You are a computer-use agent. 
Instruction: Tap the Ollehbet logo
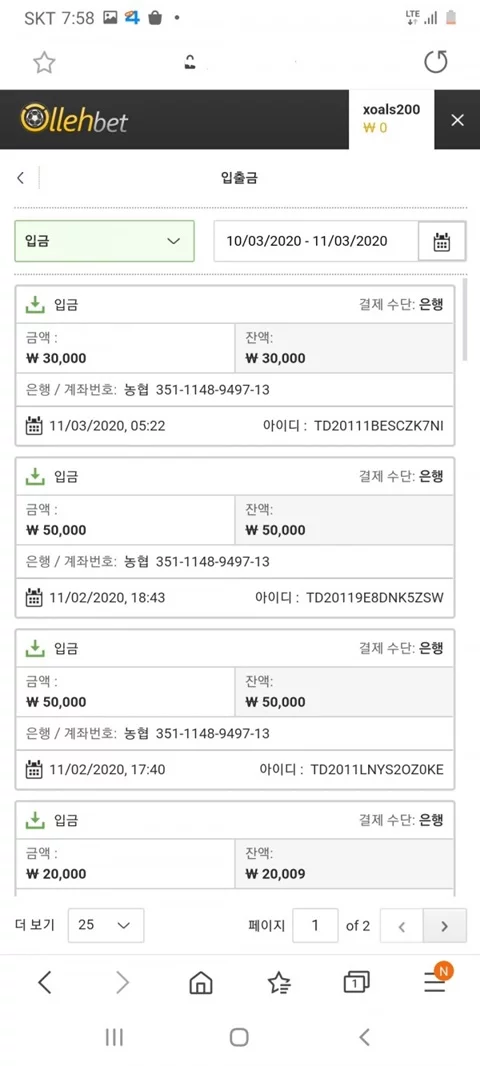click(74, 120)
